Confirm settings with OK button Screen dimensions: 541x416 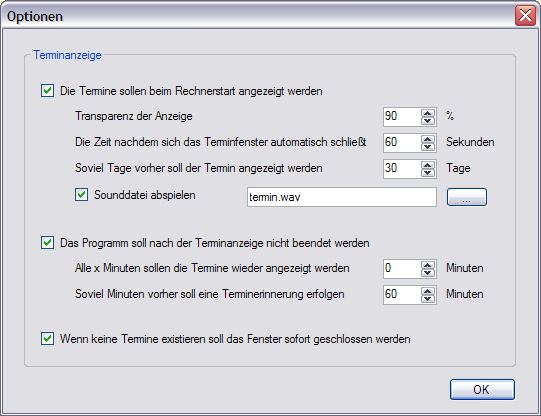[x=482, y=390]
